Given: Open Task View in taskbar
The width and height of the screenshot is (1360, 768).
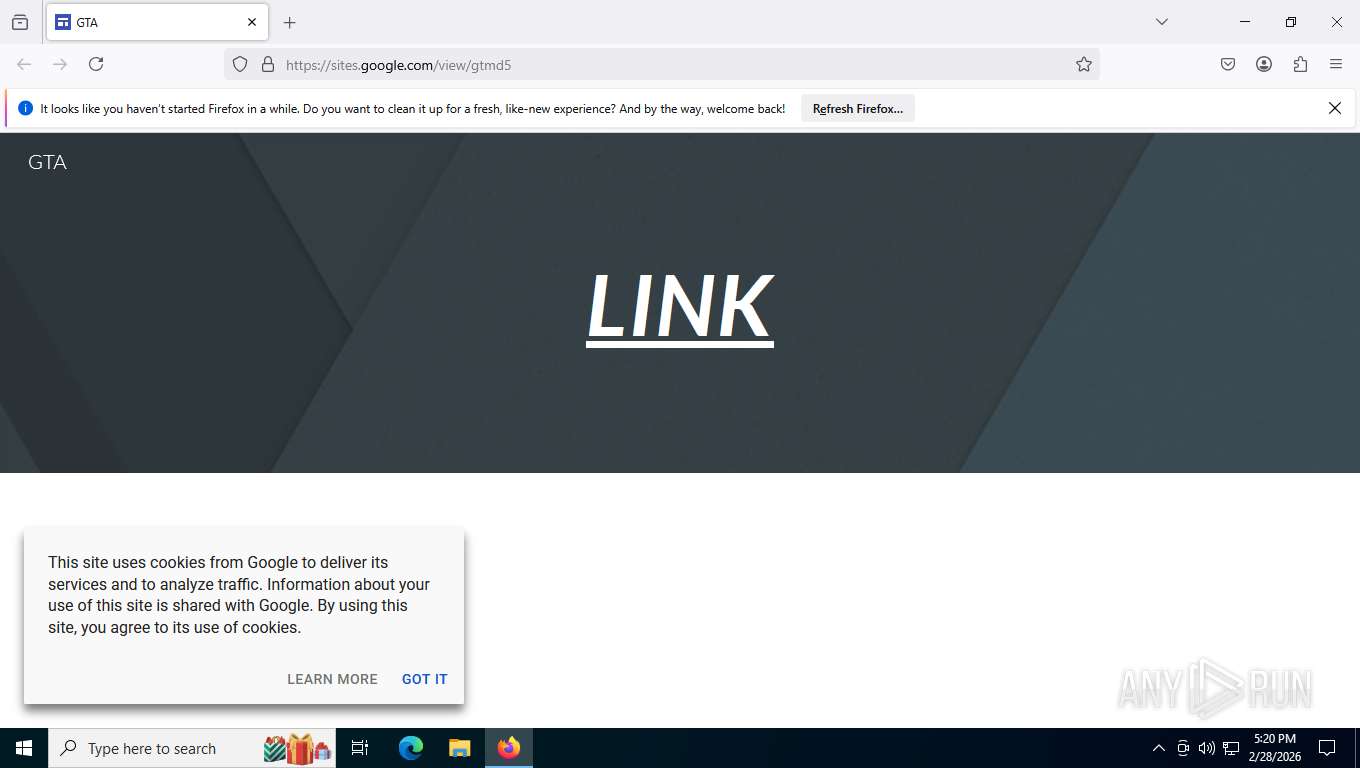Looking at the screenshot, I should point(360,748).
